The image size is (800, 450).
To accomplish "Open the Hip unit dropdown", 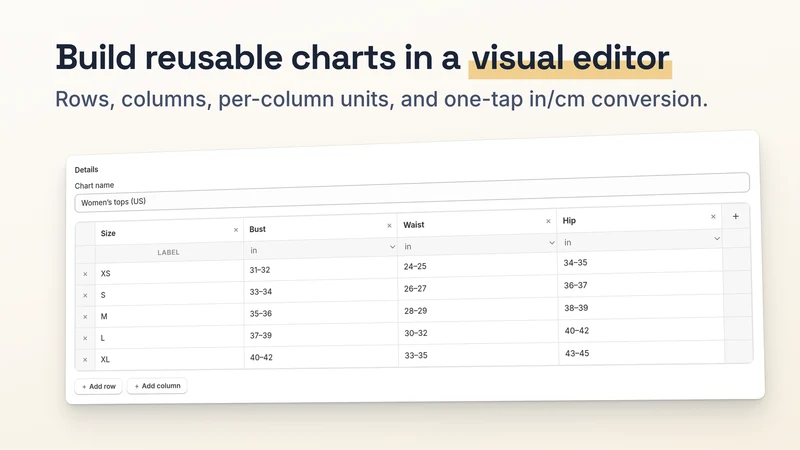I will pyautogui.click(x=641, y=241).
